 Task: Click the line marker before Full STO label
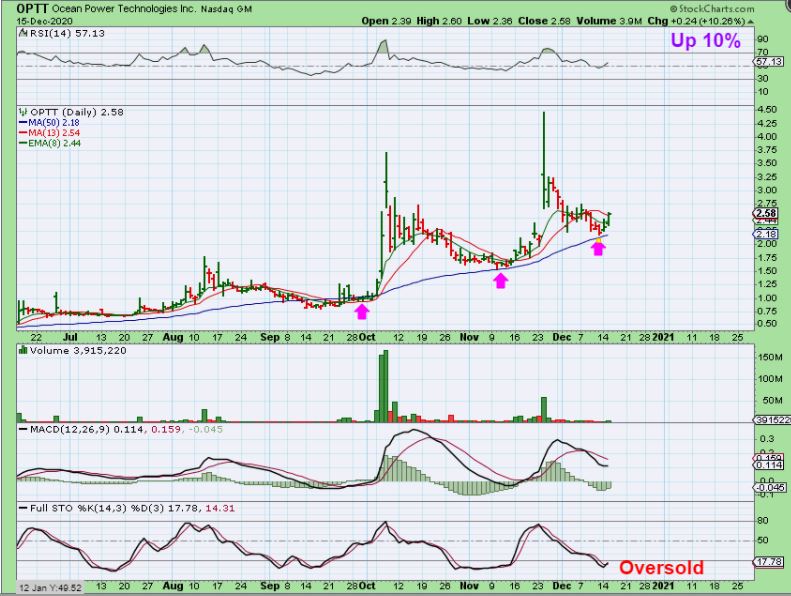click(x=23, y=508)
